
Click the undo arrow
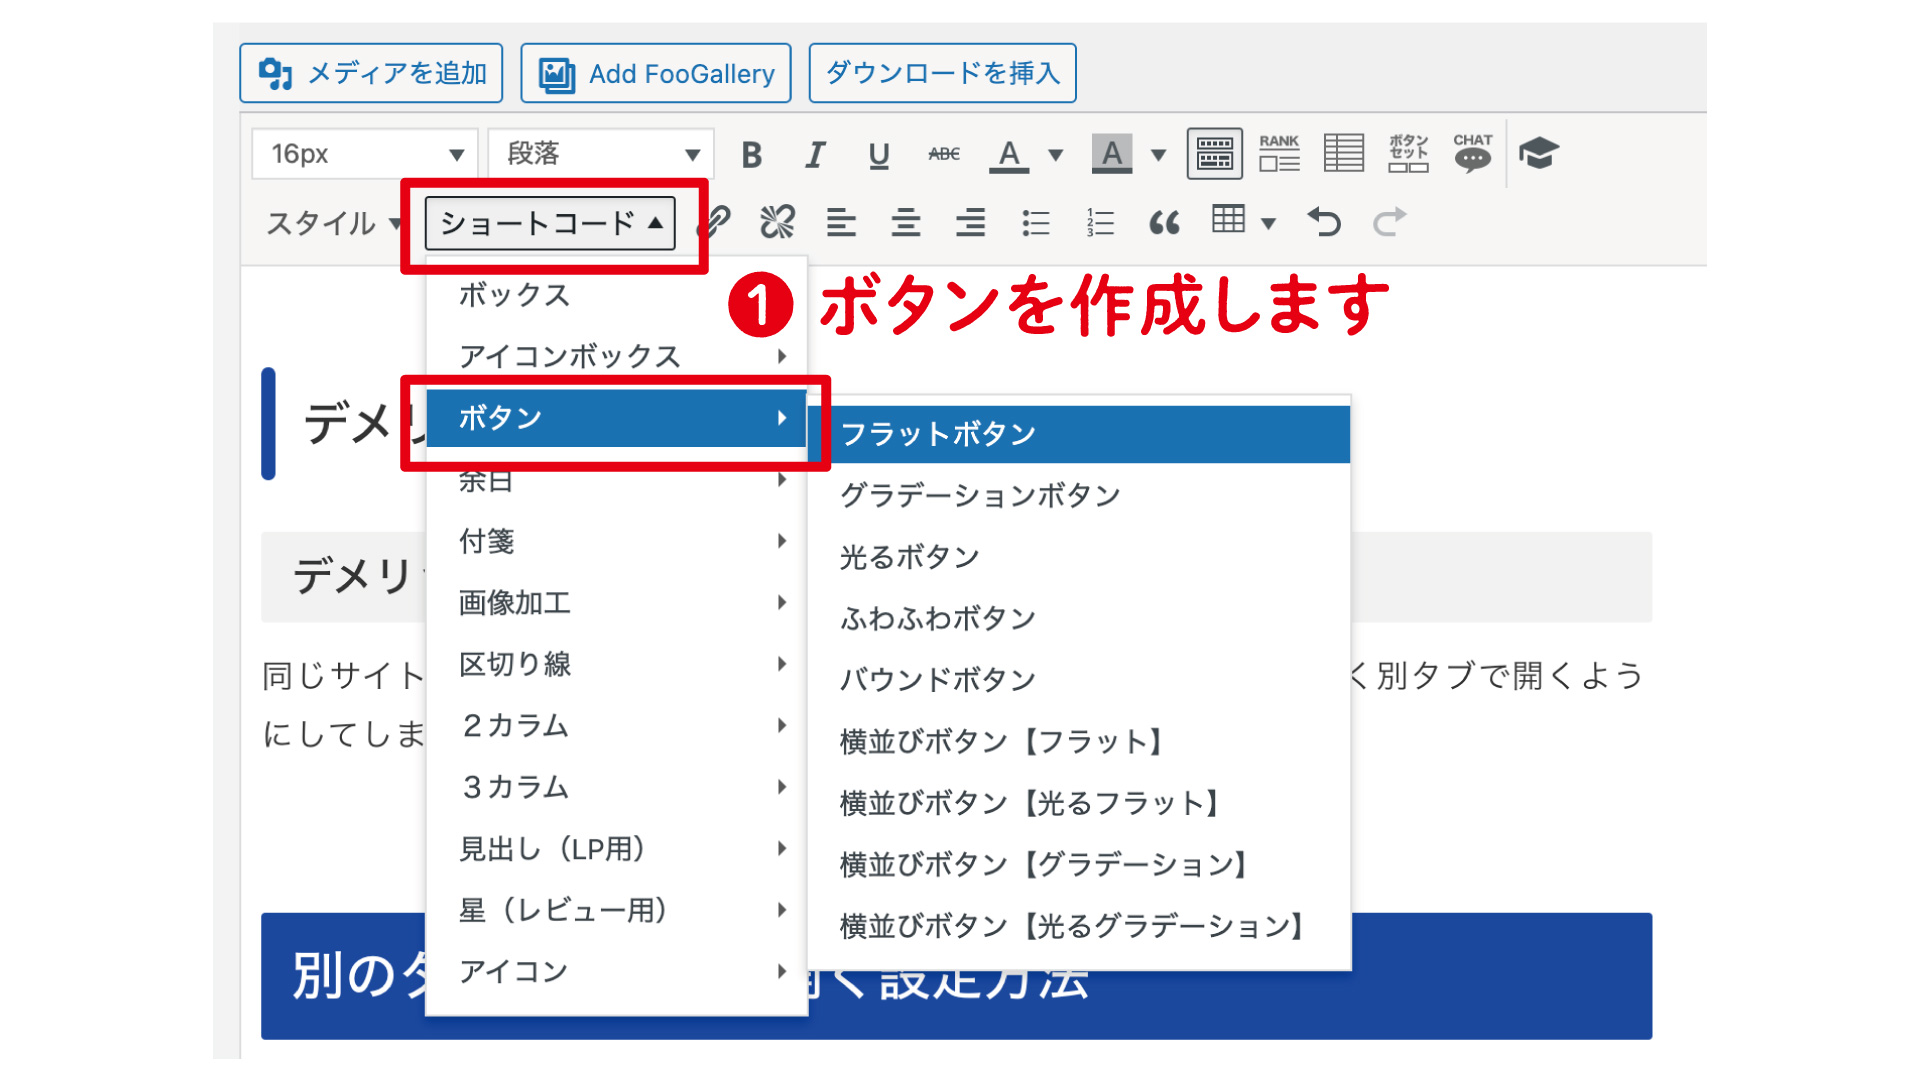click(x=1324, y=222)
